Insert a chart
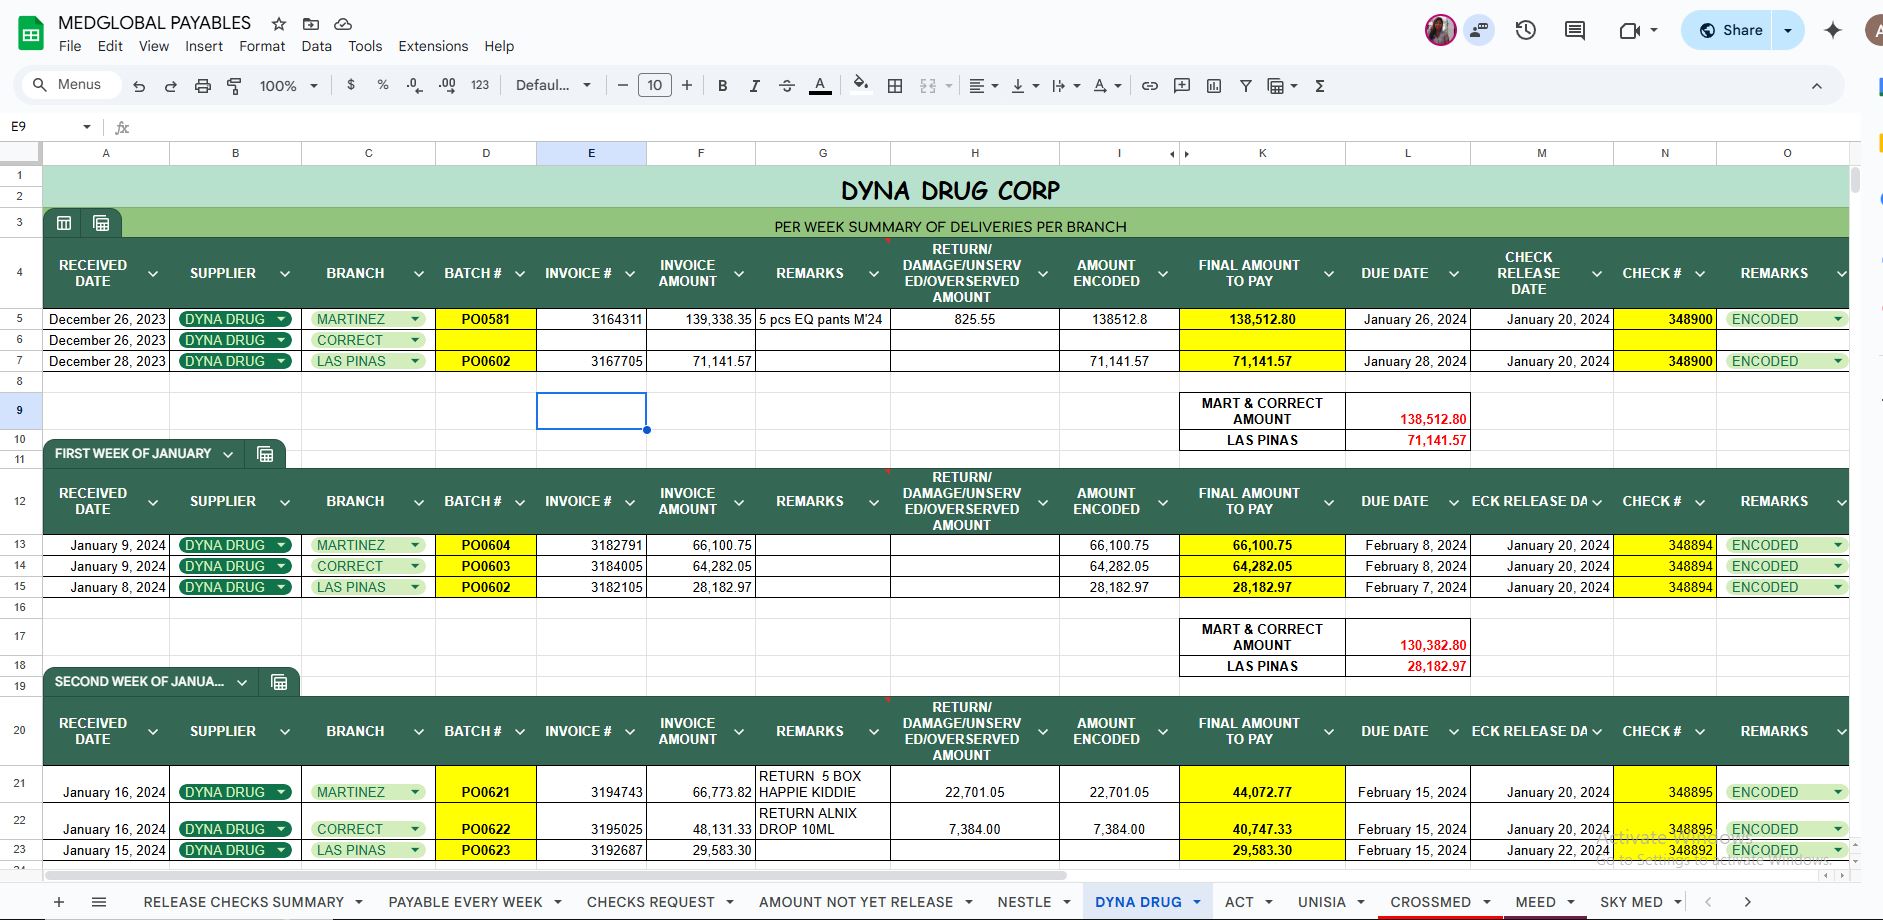This screenshot has height=920, width=1883. (x=1214, y=86)
